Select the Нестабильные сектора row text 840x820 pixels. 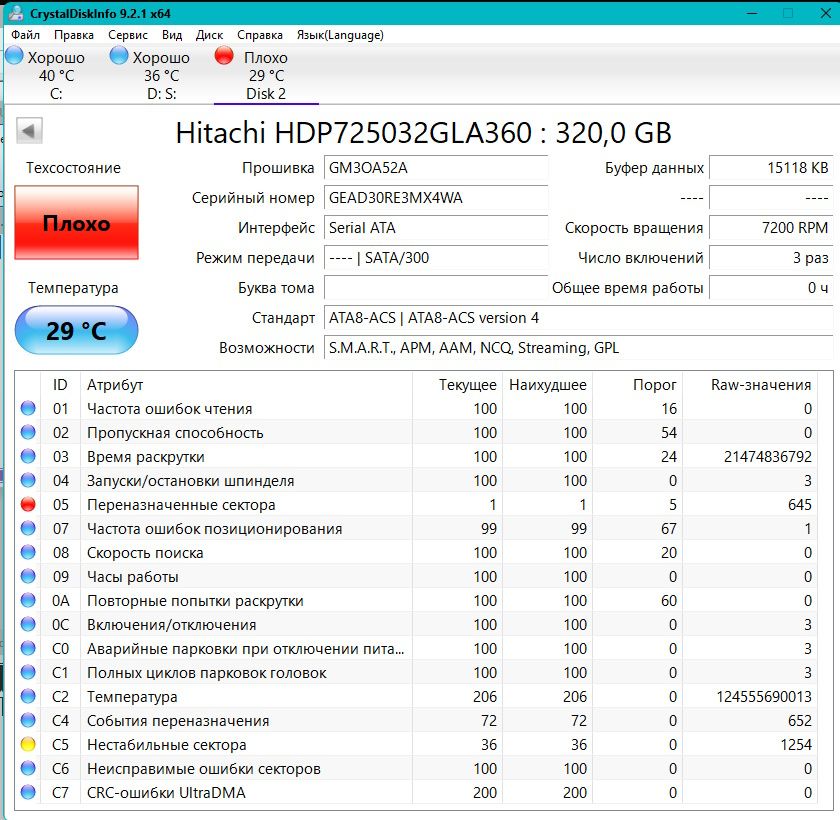(x=167, y=744)
